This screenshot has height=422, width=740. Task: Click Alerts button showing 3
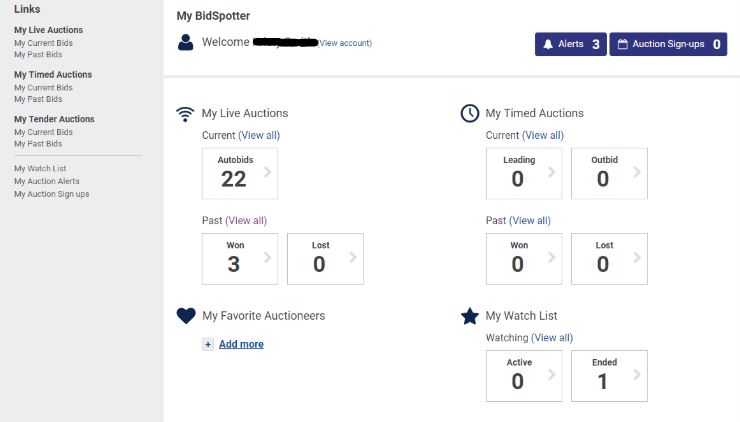point(571,44)
